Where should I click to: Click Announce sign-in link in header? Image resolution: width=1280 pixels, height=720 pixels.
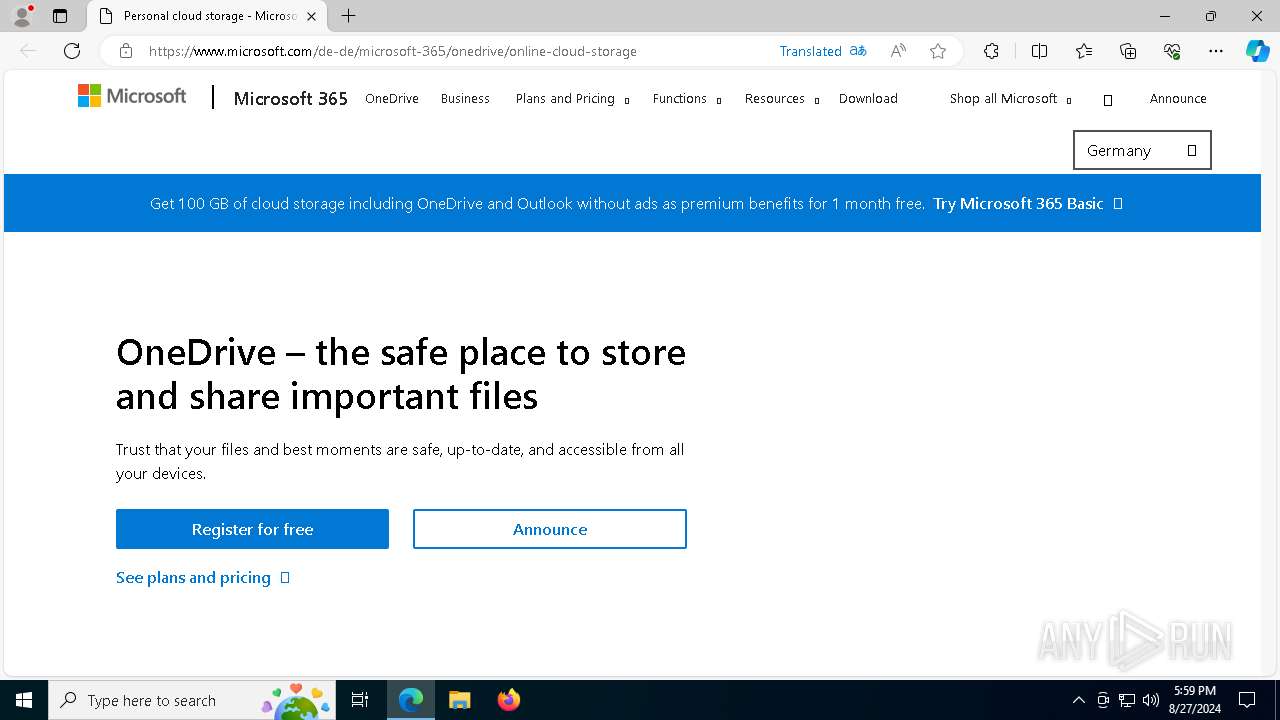[1178, 98]
